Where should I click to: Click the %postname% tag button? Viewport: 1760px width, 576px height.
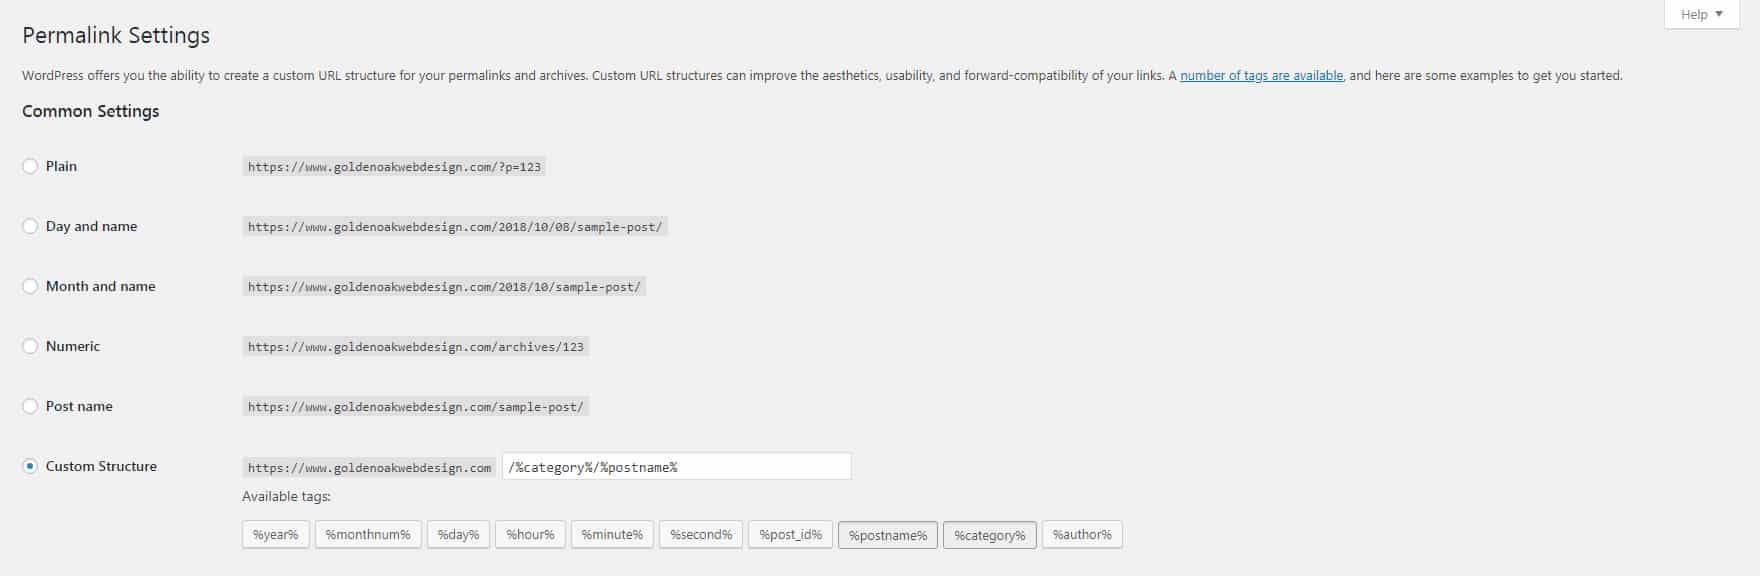[887, 534]
